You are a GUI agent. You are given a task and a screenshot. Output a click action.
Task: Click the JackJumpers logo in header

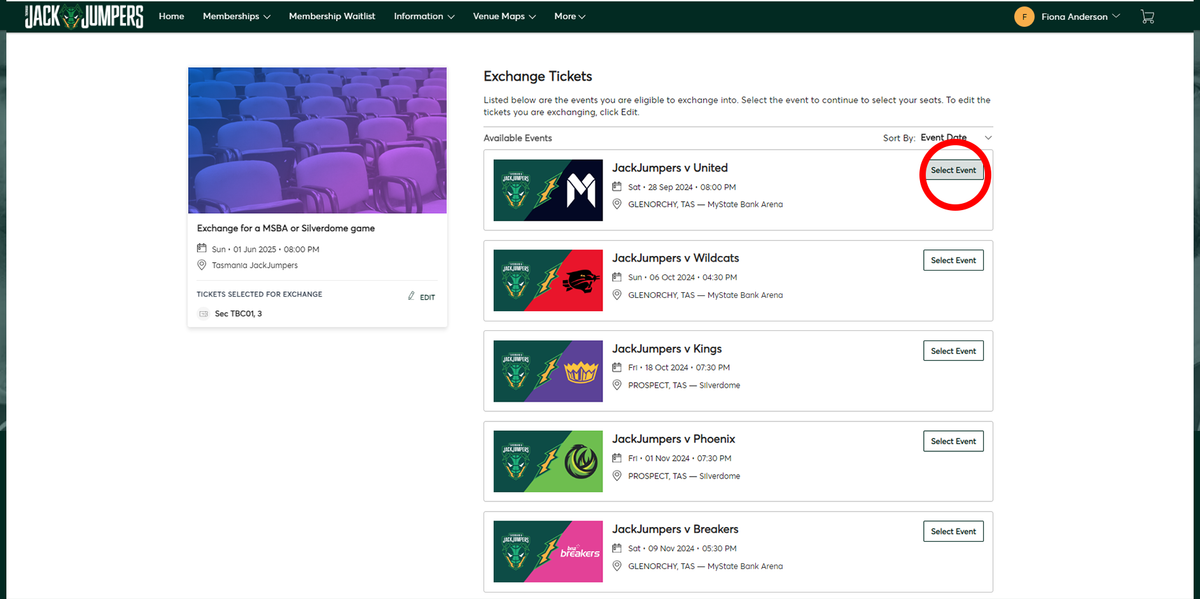coord(85,16)
